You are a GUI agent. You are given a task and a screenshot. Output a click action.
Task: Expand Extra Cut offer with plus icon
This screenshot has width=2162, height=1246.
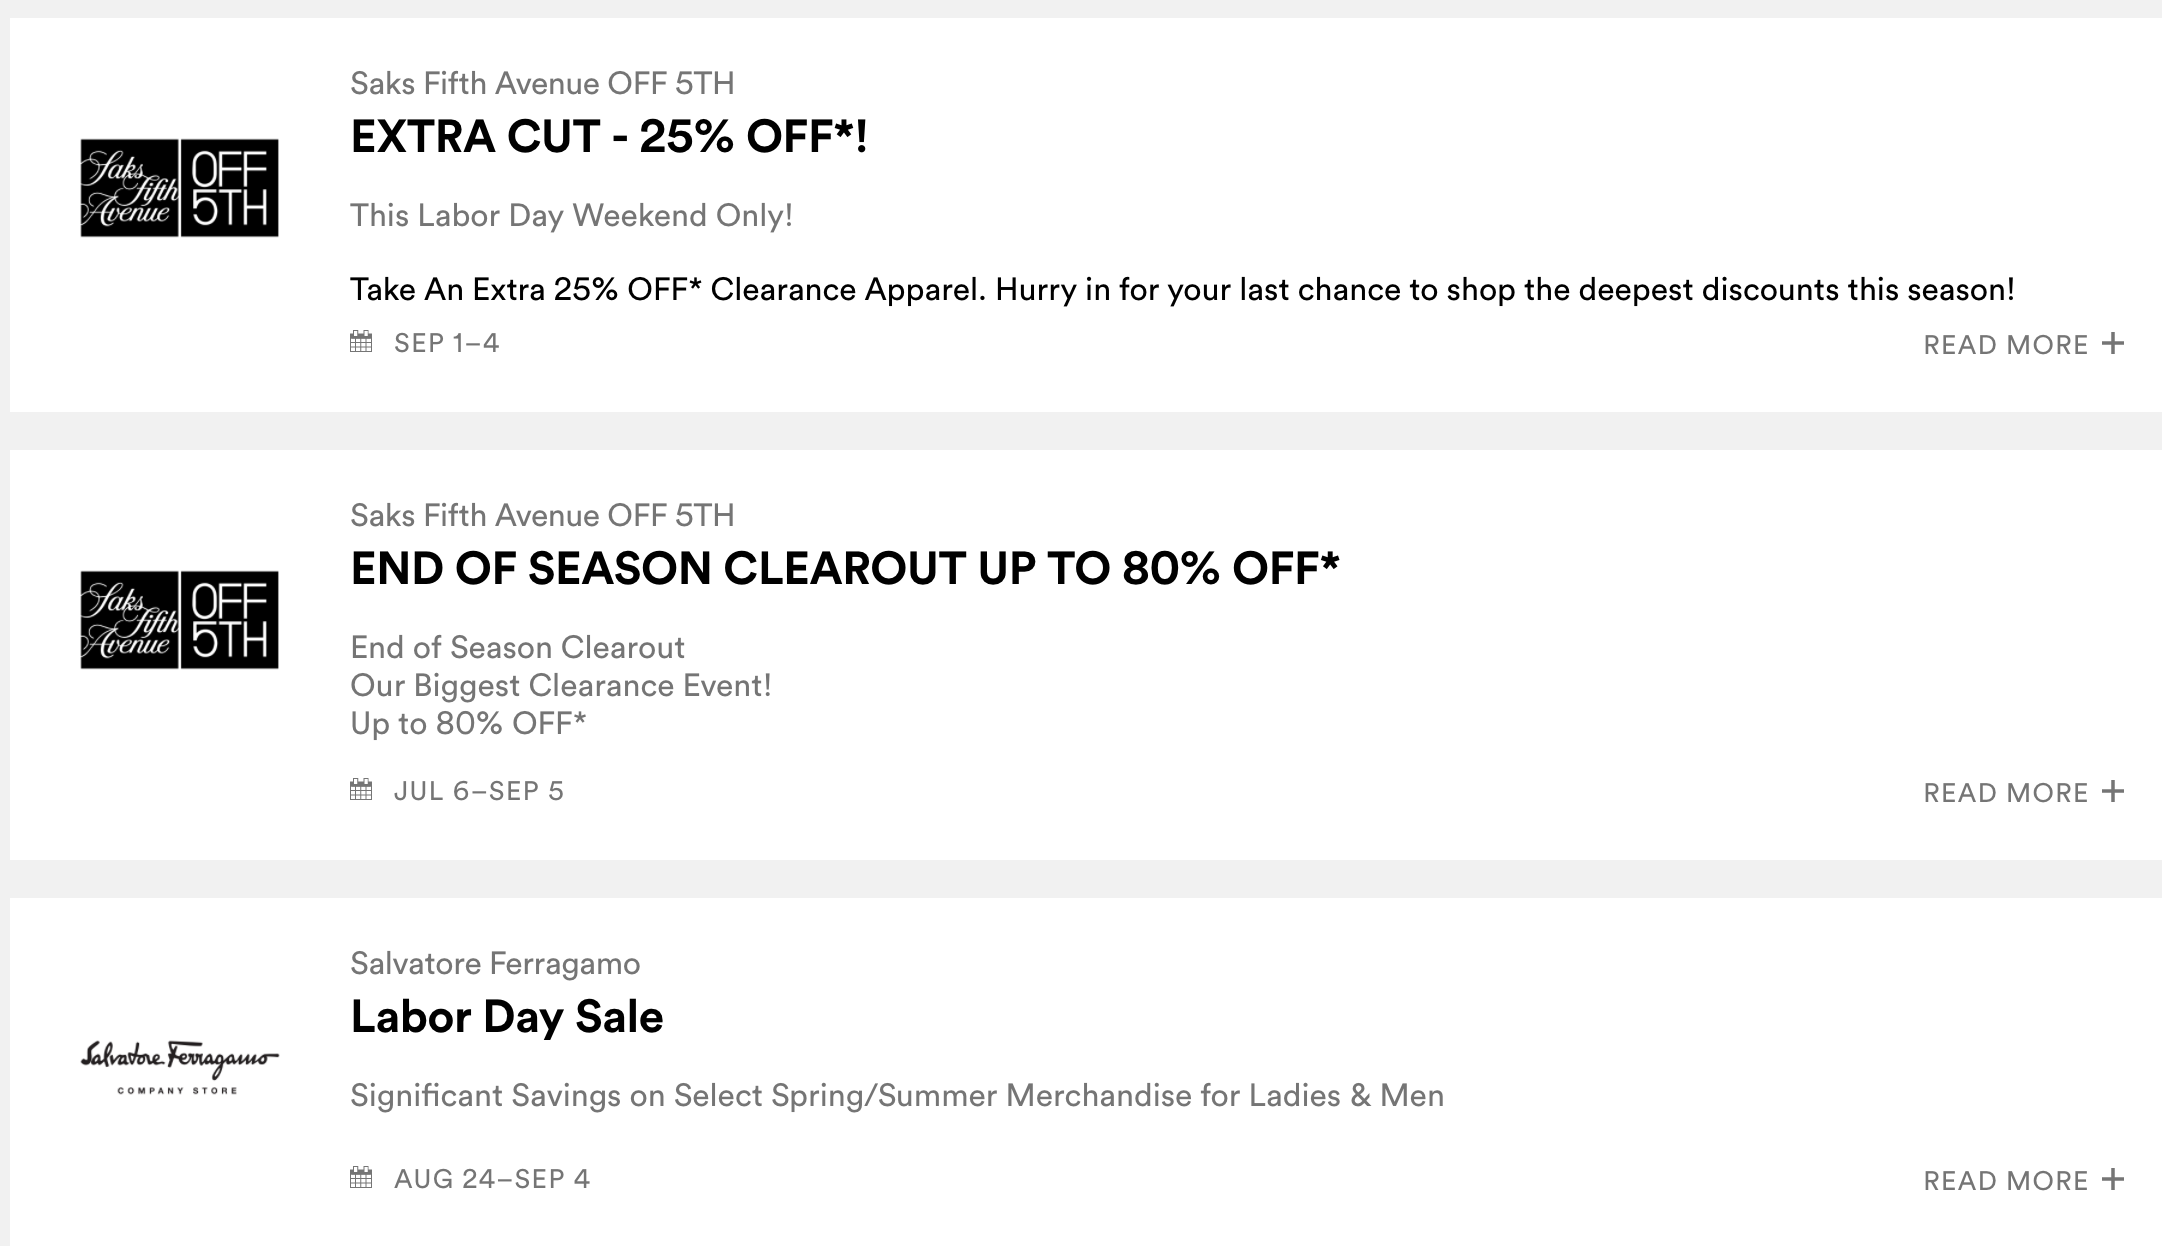coord(2113,343)
